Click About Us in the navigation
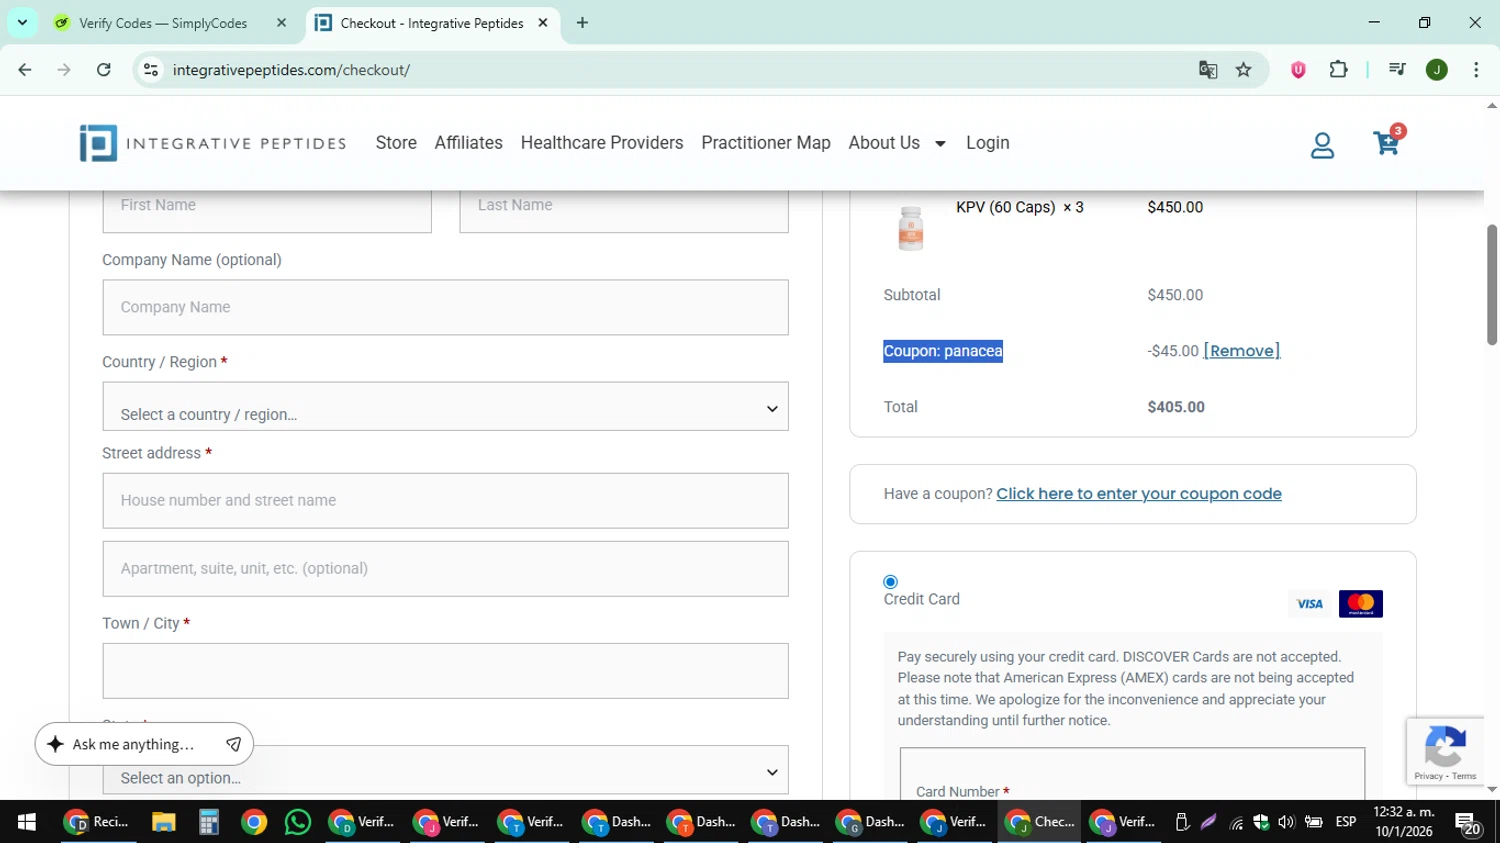This screenshot has width=1500, height=843. pos(884,143)
